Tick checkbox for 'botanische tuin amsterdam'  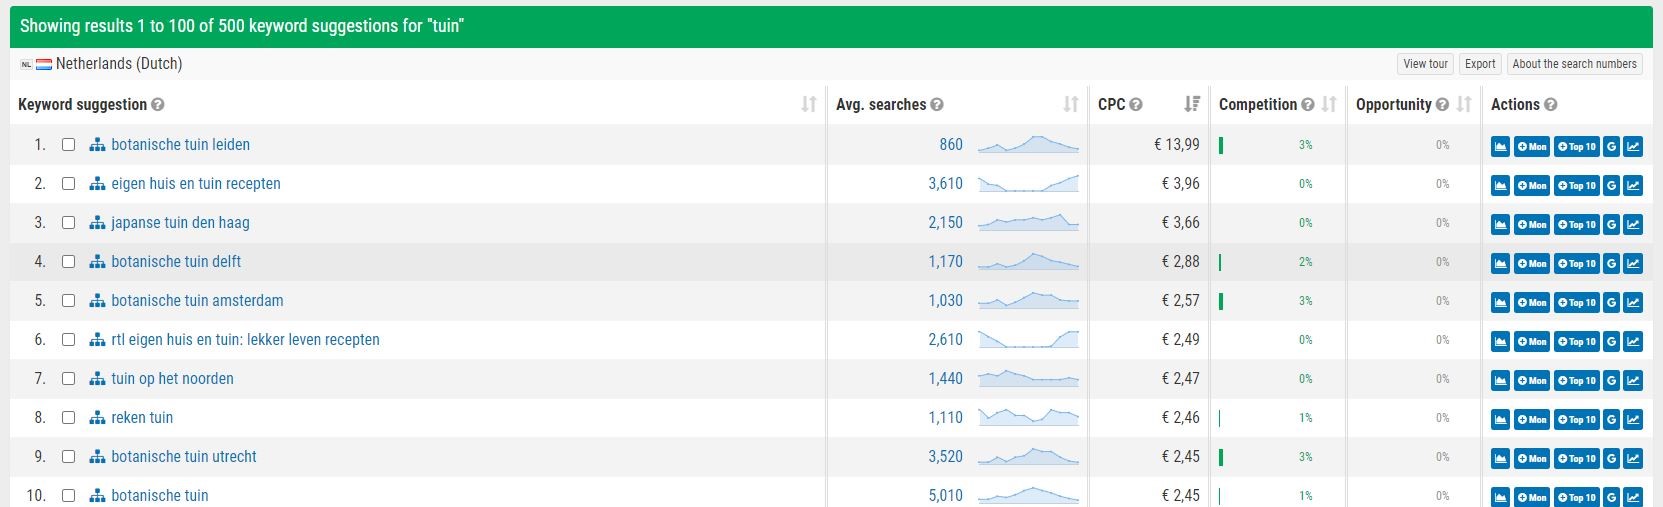(x=68, y=300)
